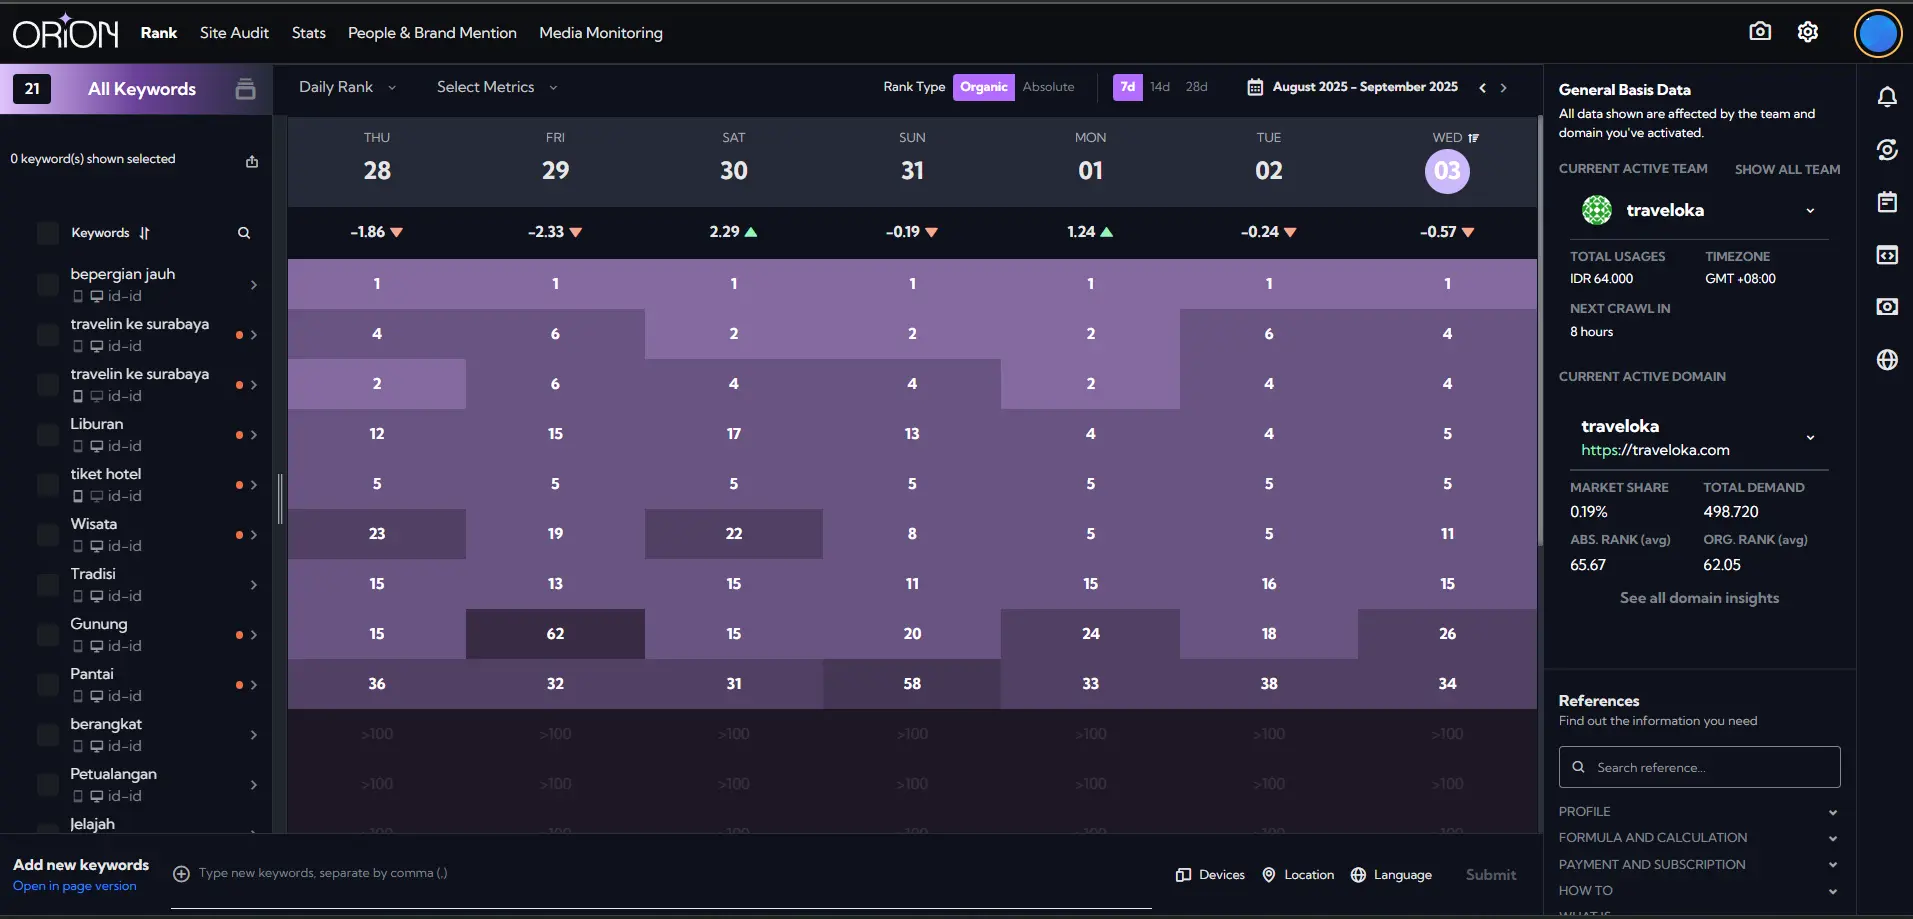Click the export icon near keywords selected
Image resolution: width=1913 pixels, height=919 pixels.
(252, 161)
